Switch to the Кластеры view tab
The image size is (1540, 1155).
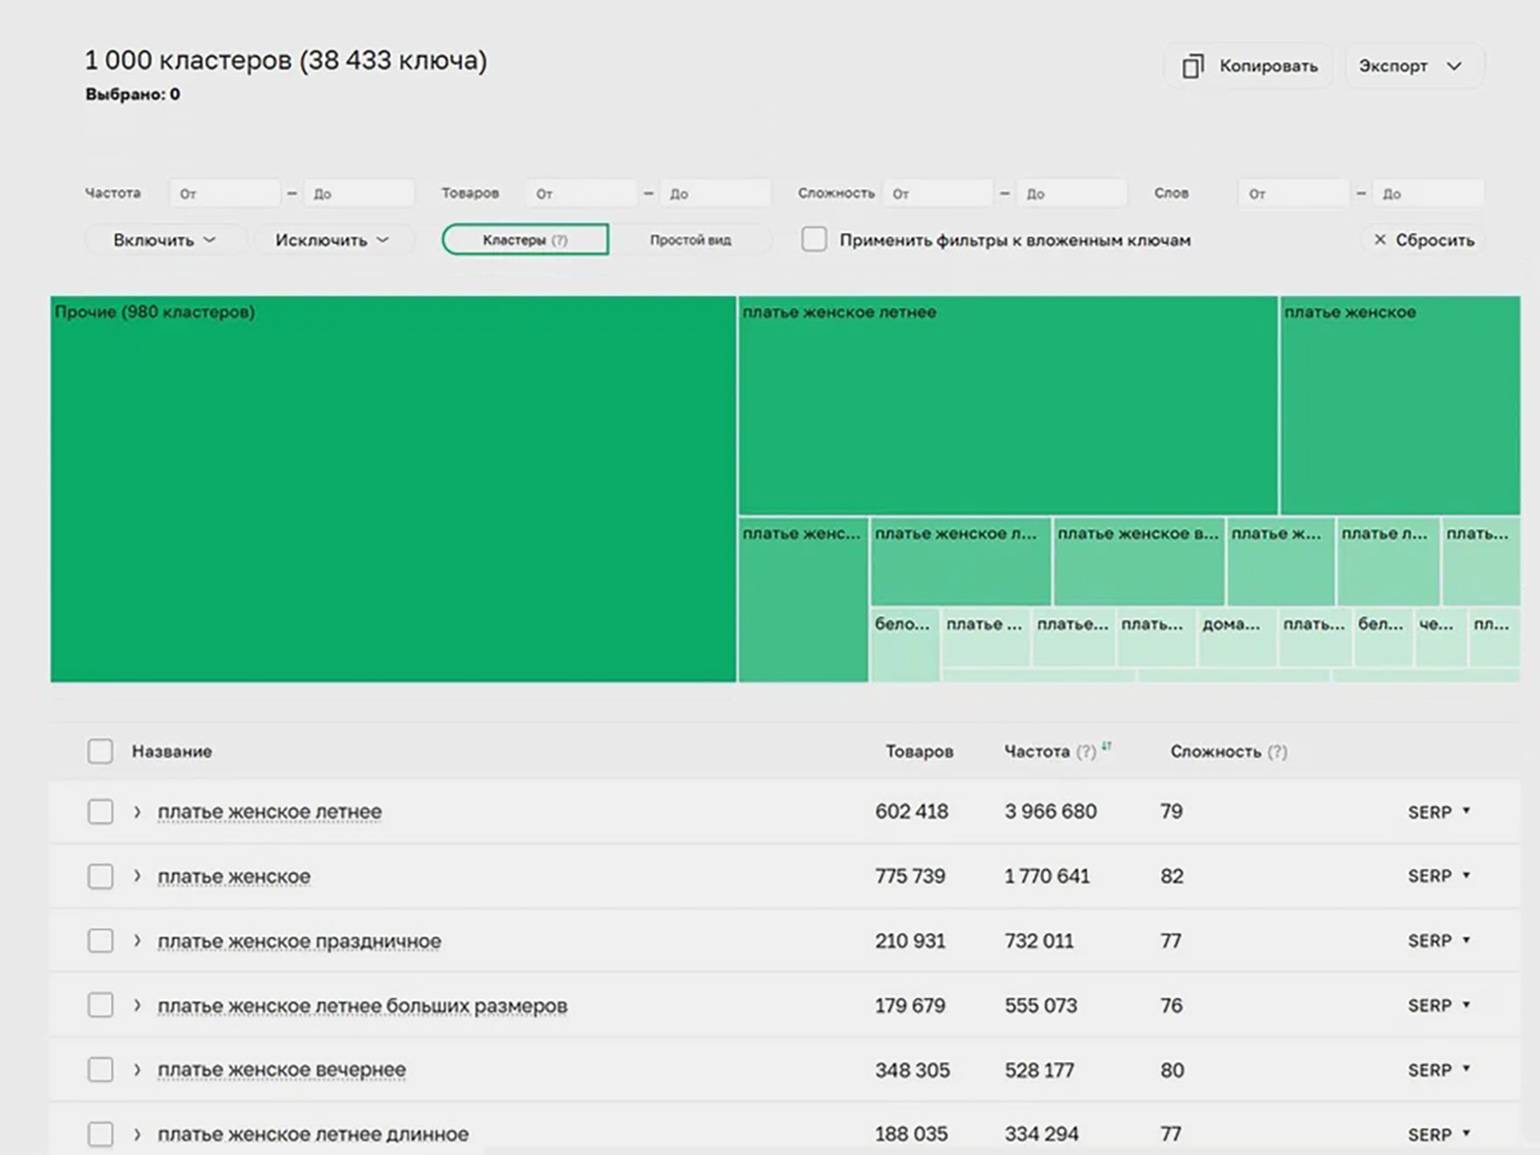point(525,240)
